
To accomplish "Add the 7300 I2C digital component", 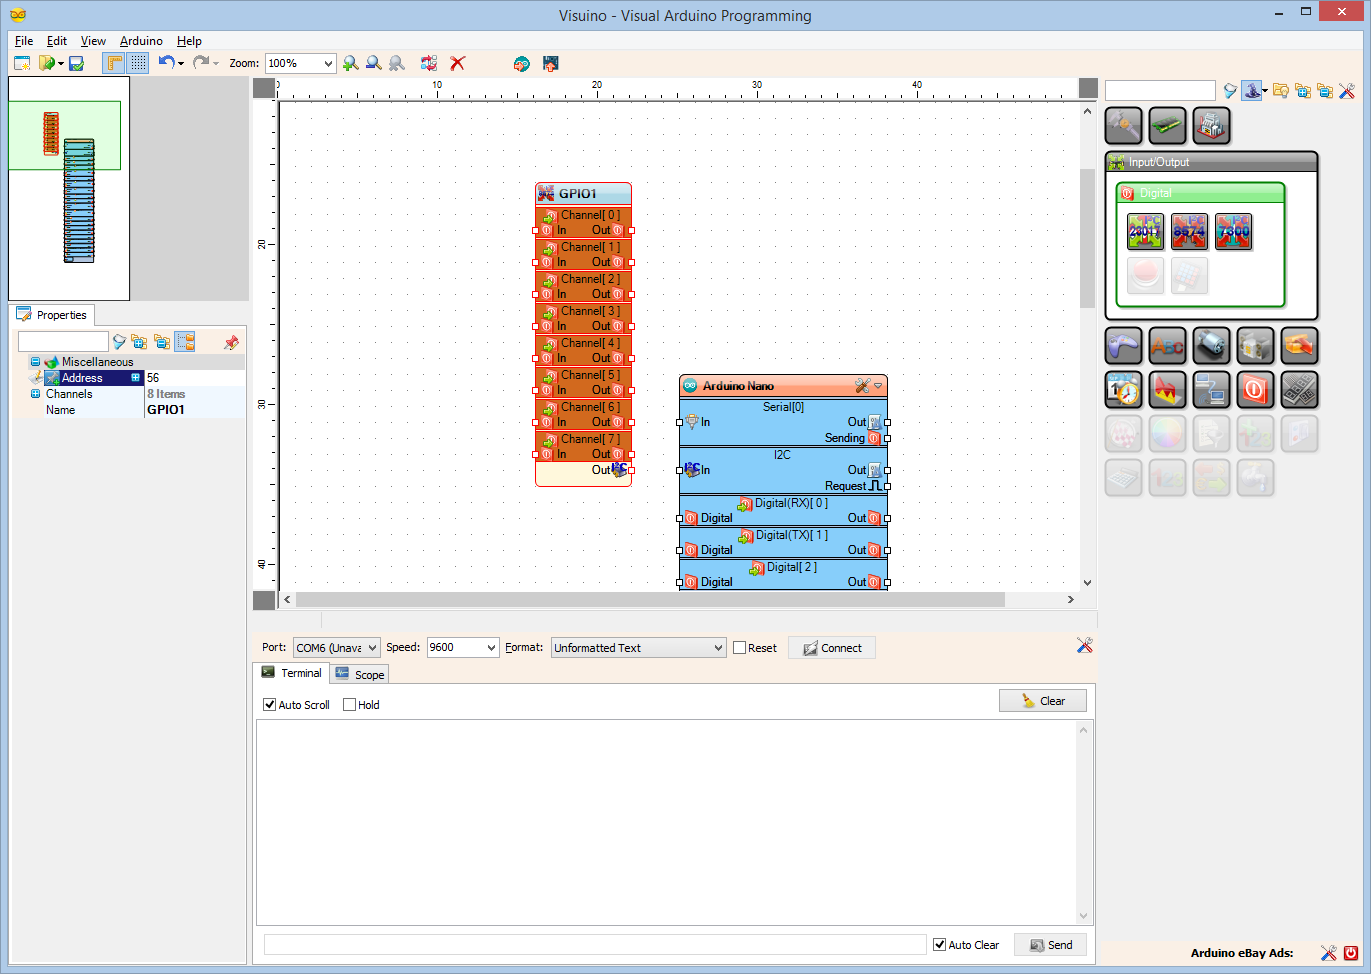I will (1233, 231).
